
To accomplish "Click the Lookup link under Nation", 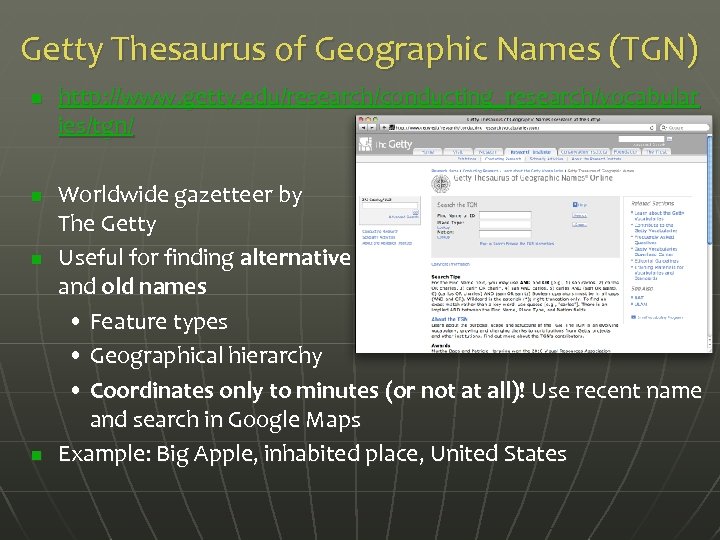I will 443,237.
